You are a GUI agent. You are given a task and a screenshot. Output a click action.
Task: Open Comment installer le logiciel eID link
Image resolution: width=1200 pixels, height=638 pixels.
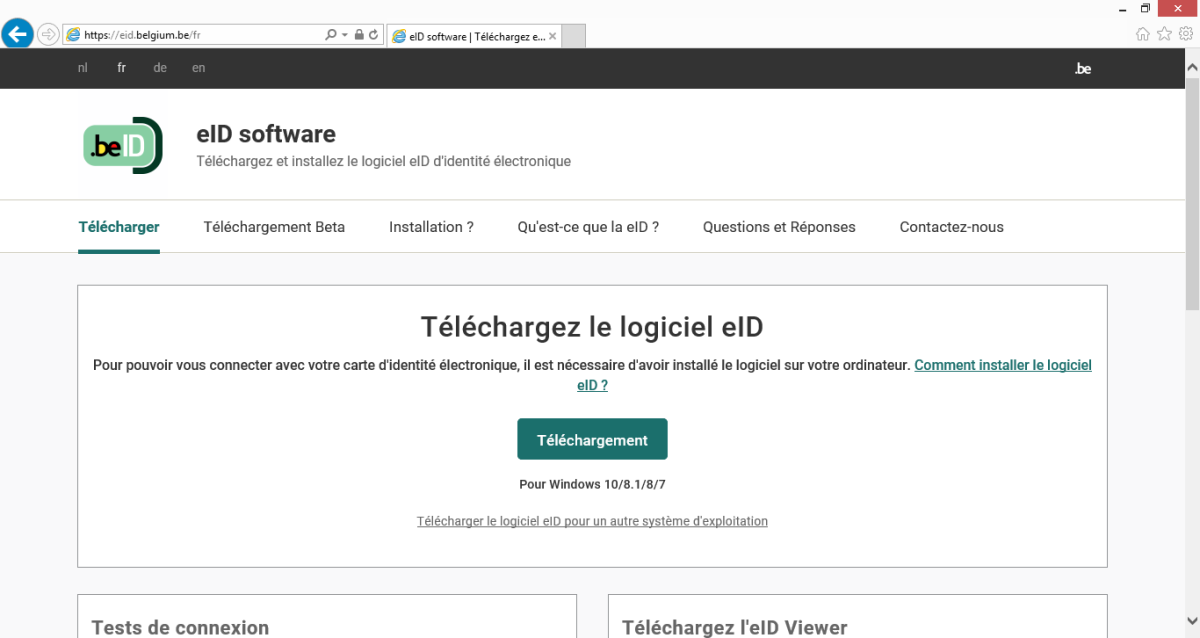pos(1003,366)
